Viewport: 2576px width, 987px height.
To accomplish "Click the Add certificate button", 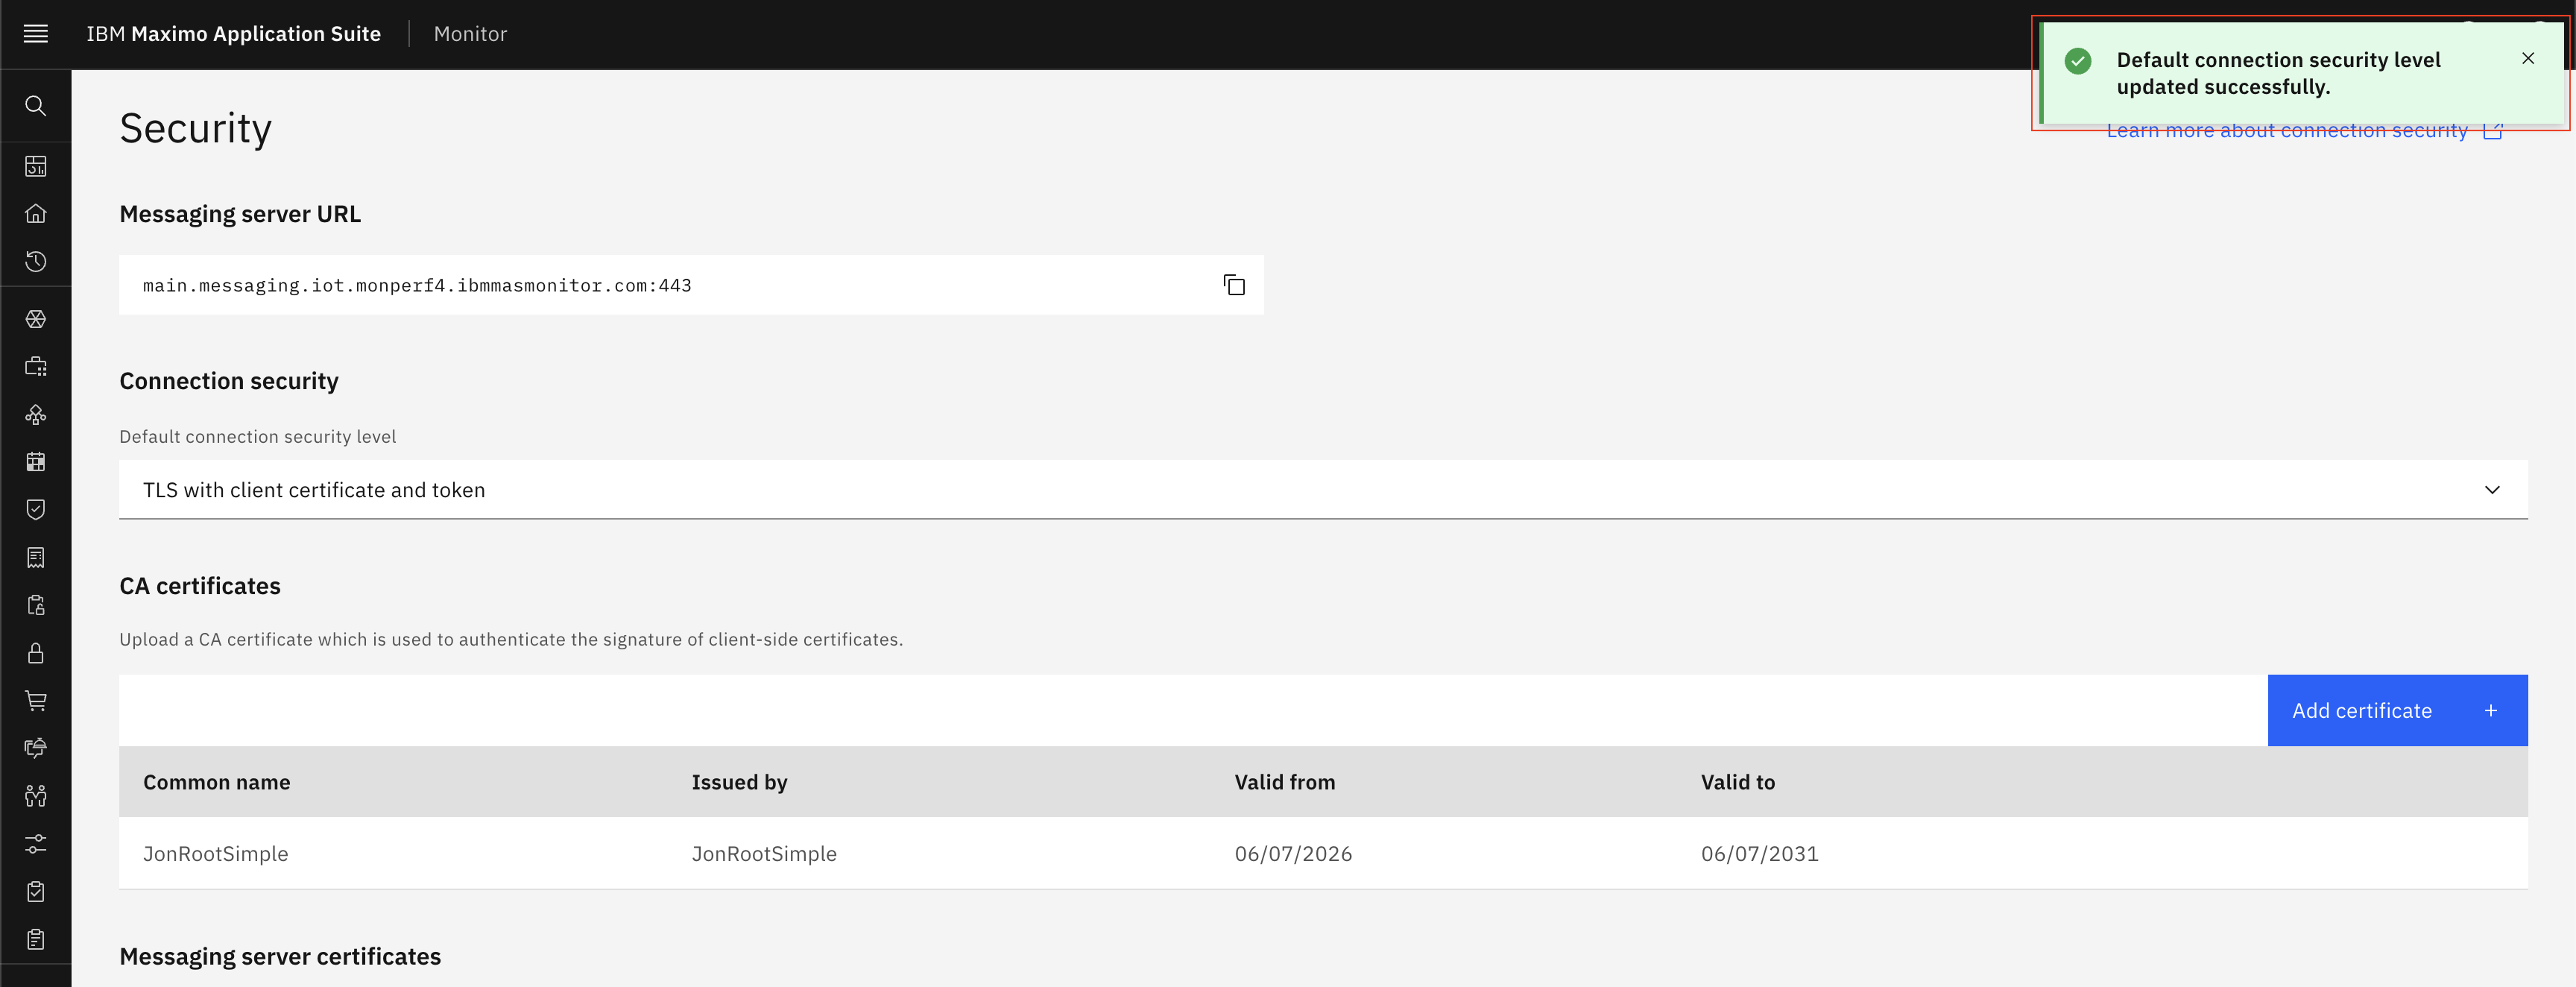I will point(2397,710).
